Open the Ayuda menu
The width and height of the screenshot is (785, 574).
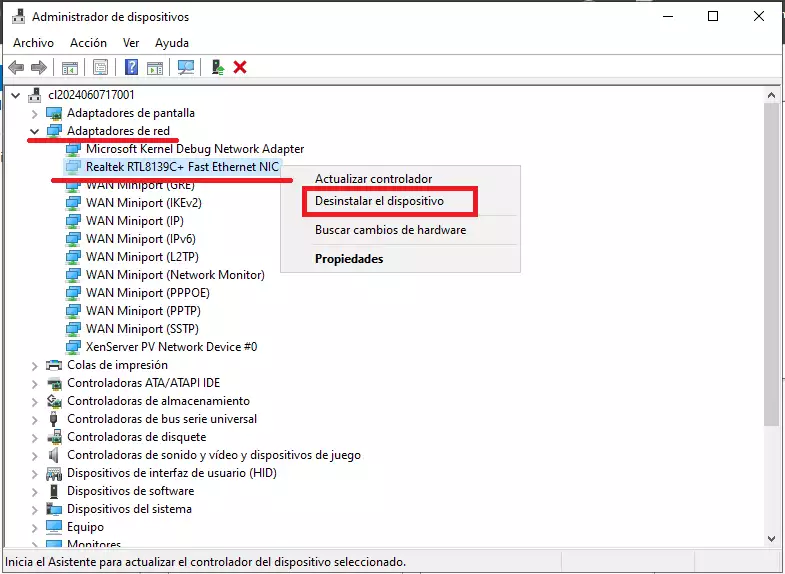click(172, 43)
